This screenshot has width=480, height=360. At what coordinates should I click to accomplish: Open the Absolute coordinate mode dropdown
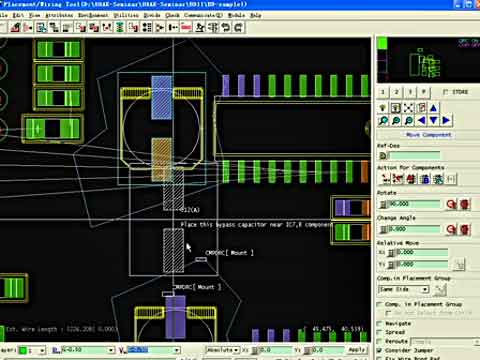pos(223,350)
